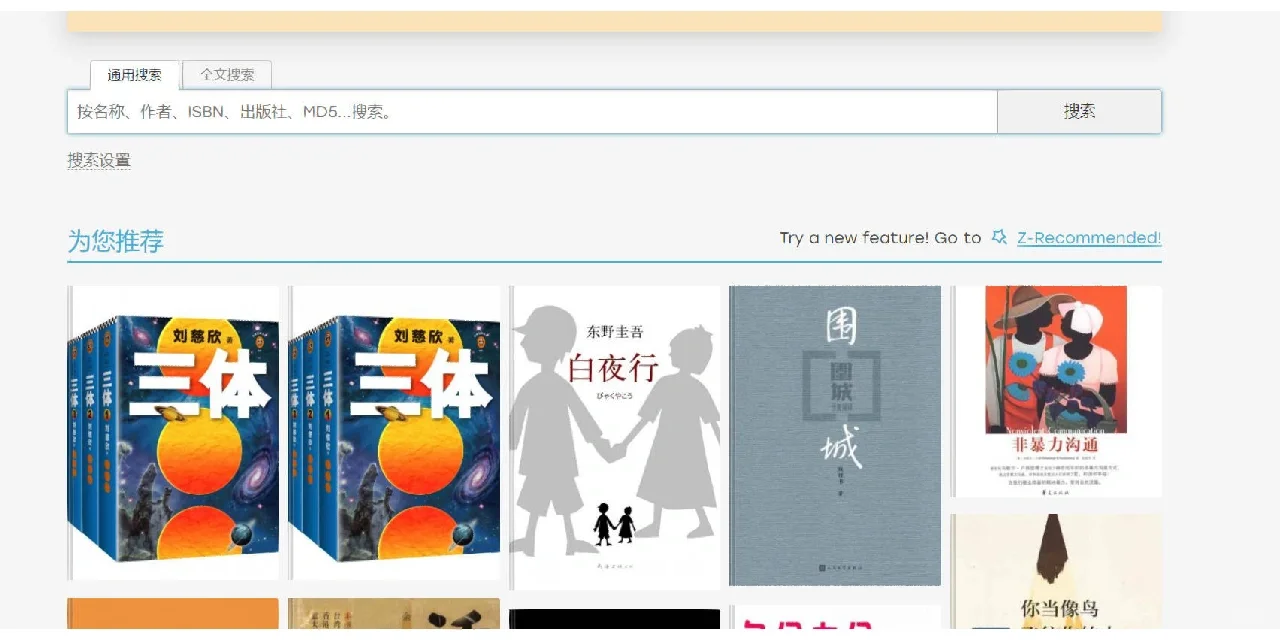
Task: Open the second 三体 book cover
Action: (394, 433)
